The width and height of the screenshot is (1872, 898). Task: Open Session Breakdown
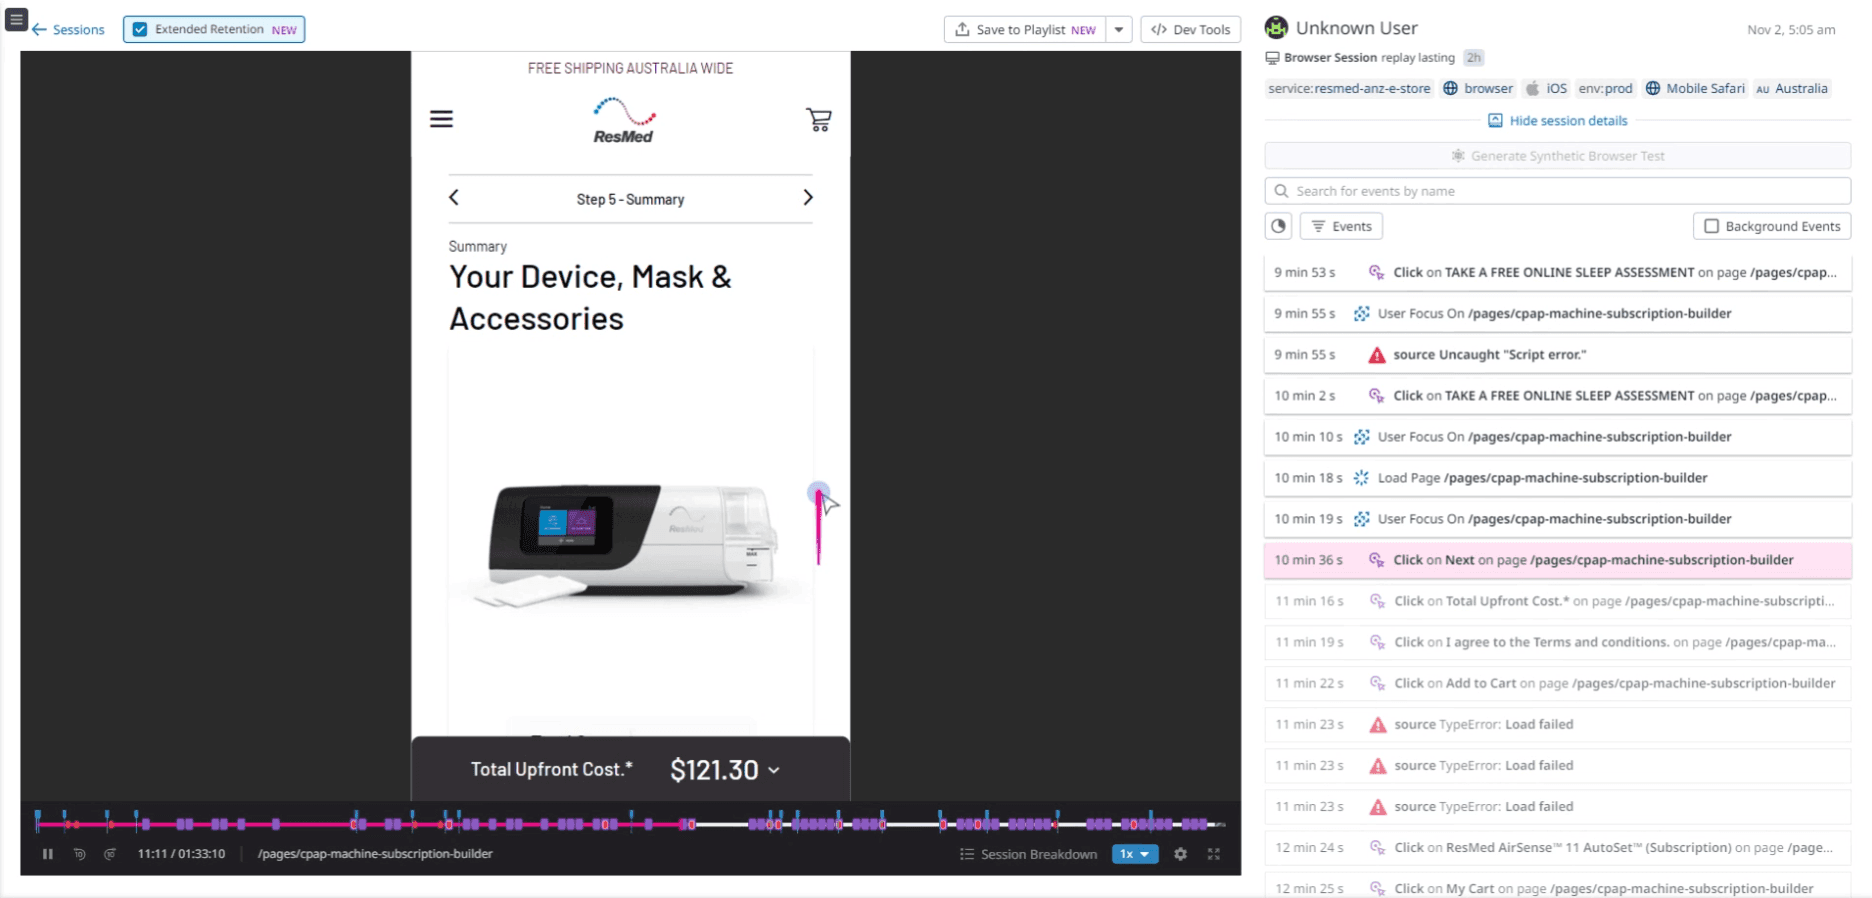pyautogui.click(x=1028, y=854)
